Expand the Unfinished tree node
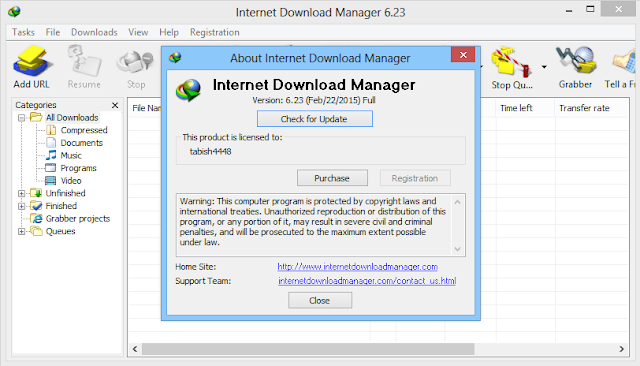This screenshot has height=366, width=640. pyautogui.click(x=22, y=193)
